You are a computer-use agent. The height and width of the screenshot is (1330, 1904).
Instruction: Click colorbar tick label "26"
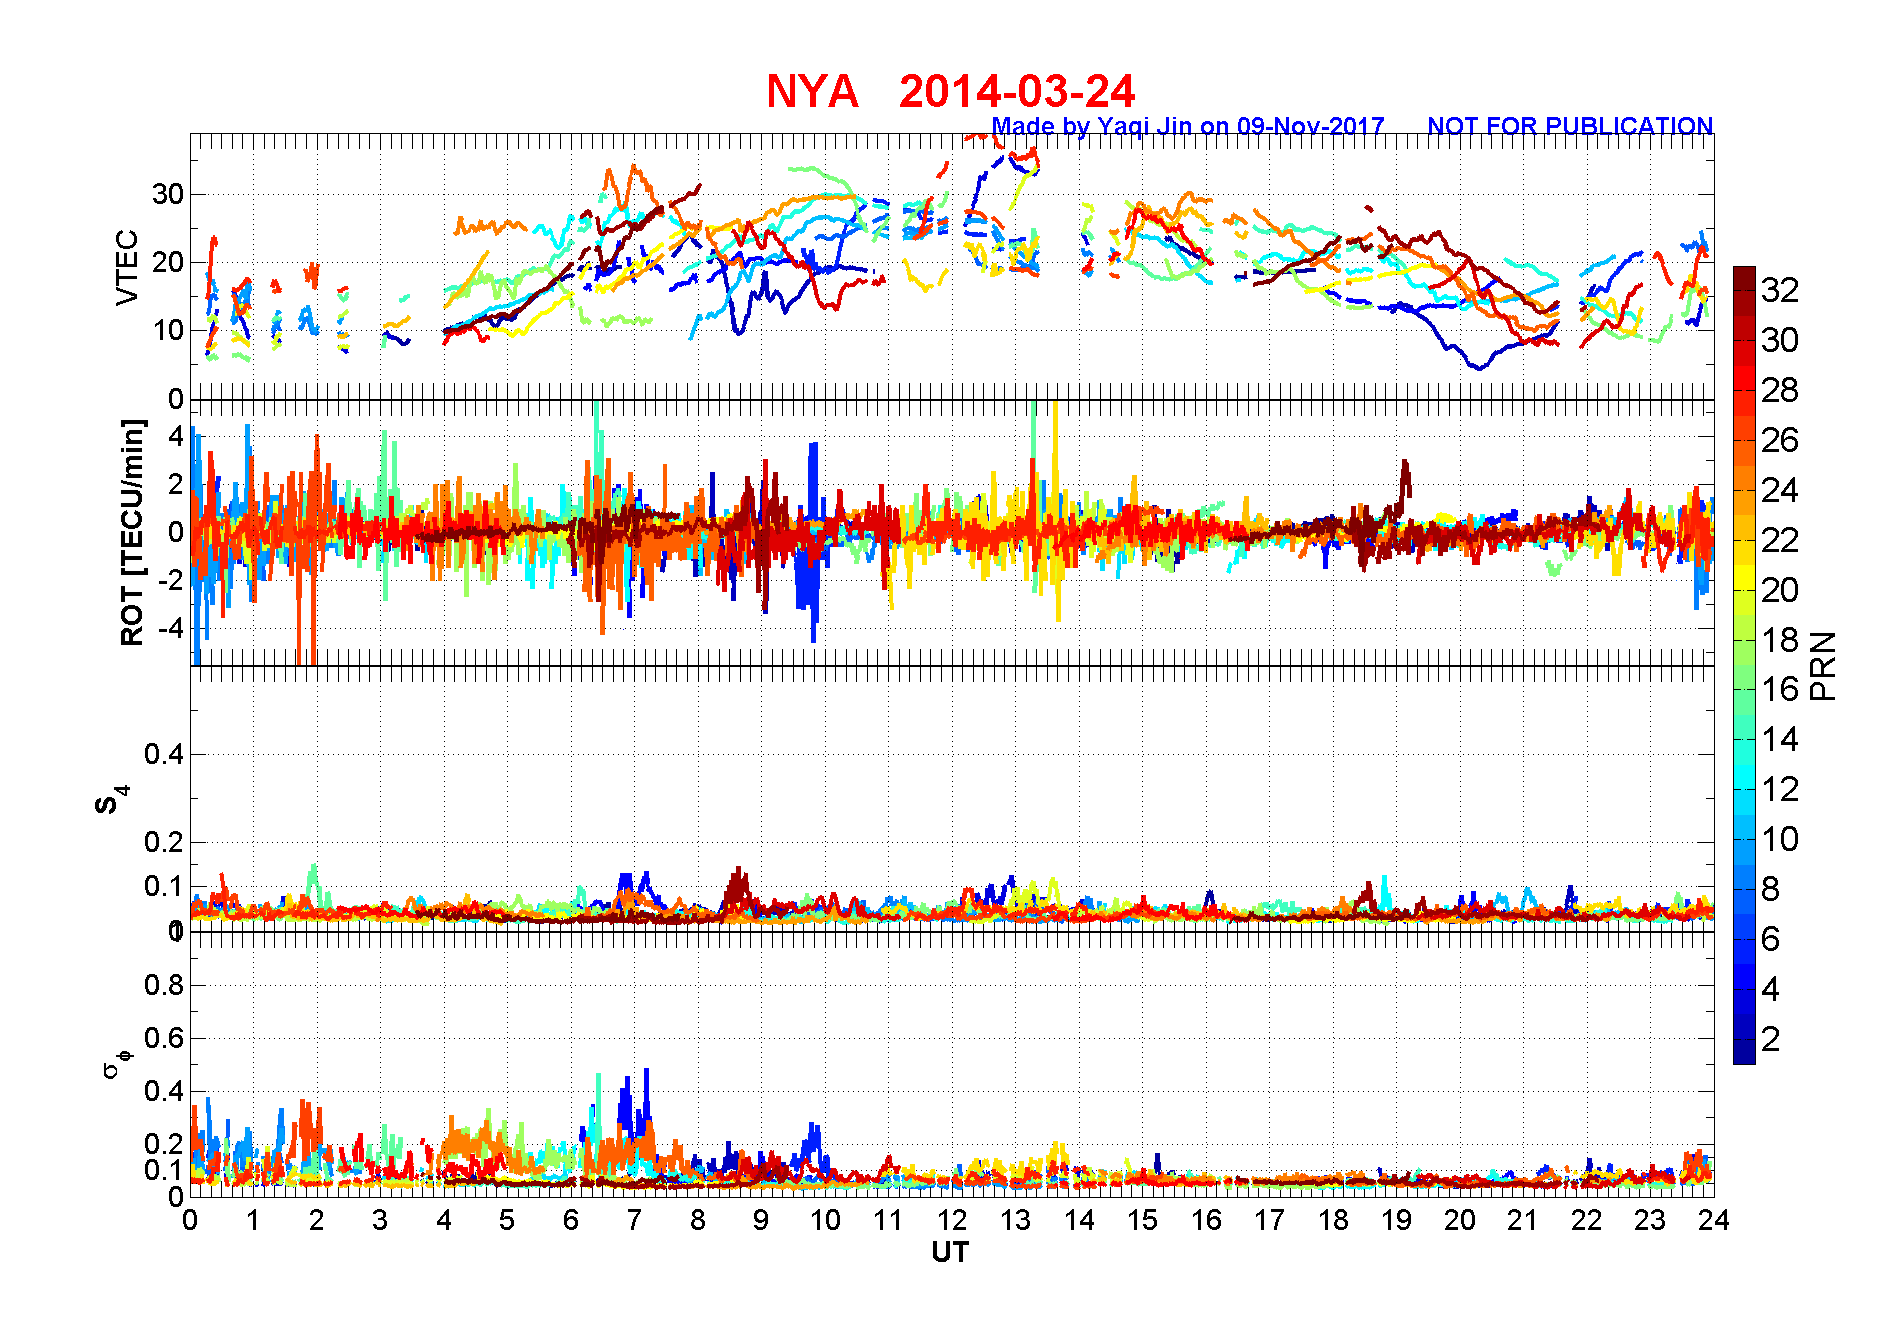[x=1780, y=440]
